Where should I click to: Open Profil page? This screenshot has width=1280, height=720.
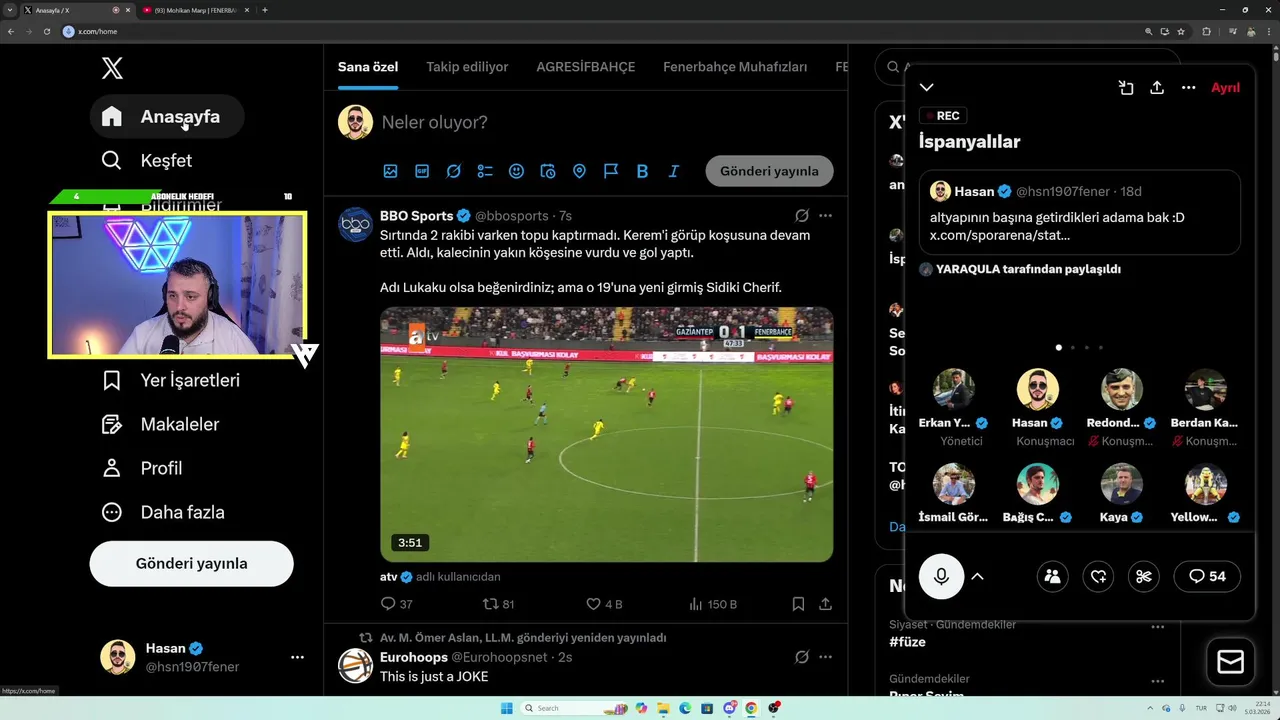click(142, 468)
